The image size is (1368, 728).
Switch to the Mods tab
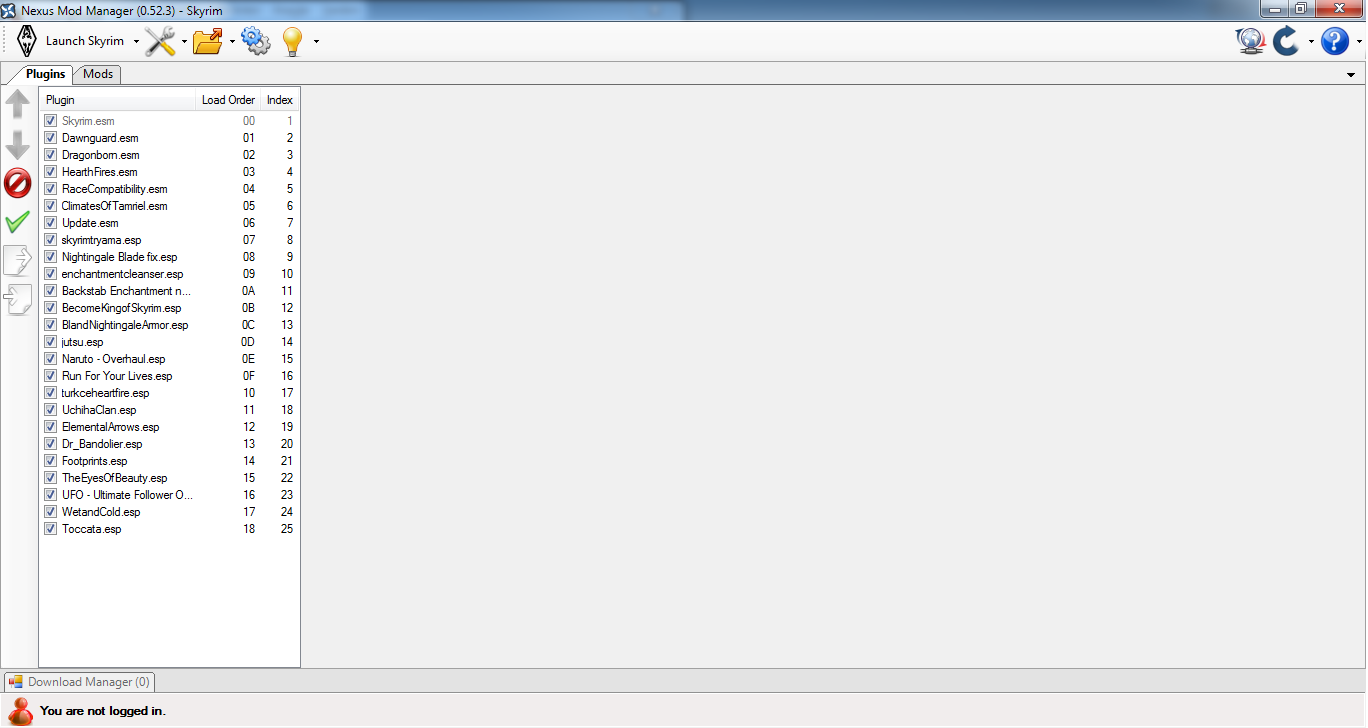tap(98, 74)
